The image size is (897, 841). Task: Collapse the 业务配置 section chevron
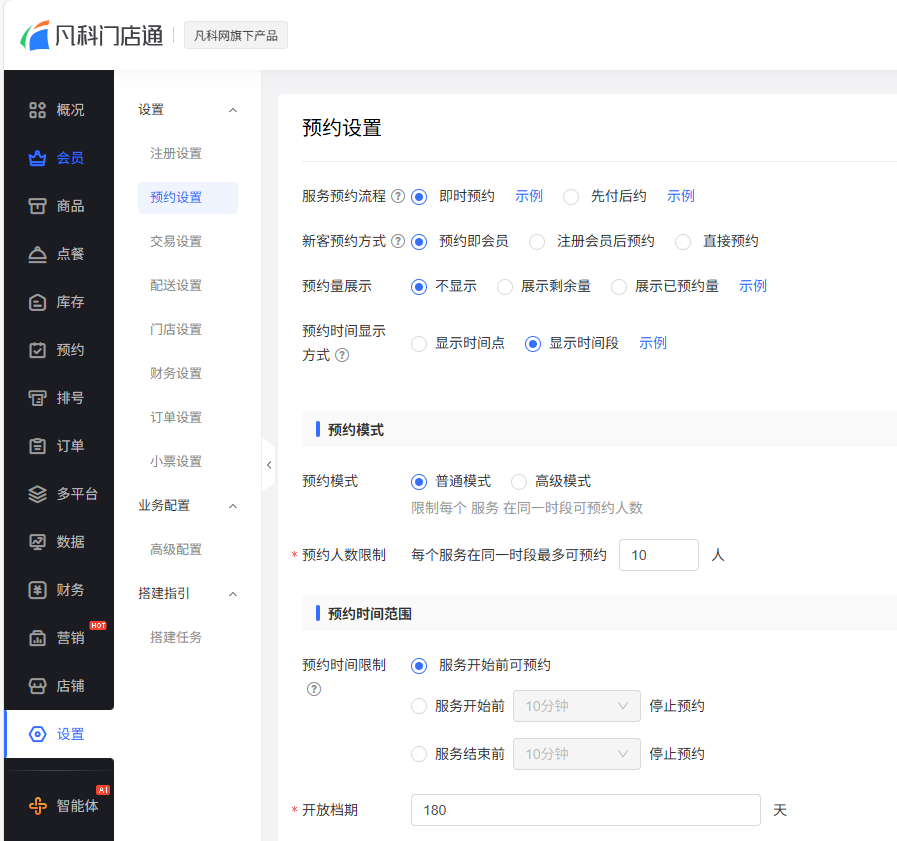coord(233,506)
